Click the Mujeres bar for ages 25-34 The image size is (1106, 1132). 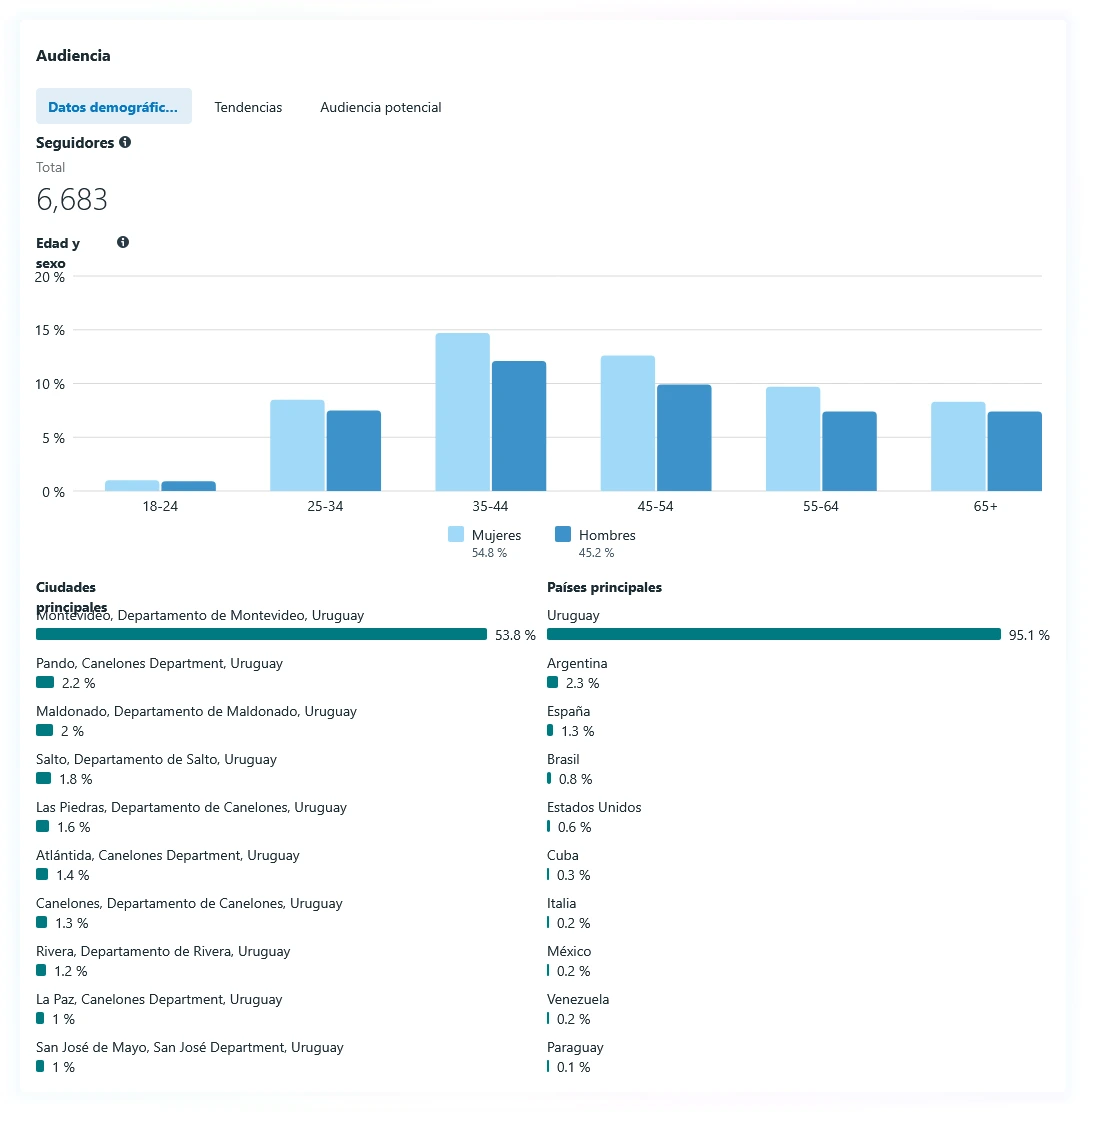297,445
